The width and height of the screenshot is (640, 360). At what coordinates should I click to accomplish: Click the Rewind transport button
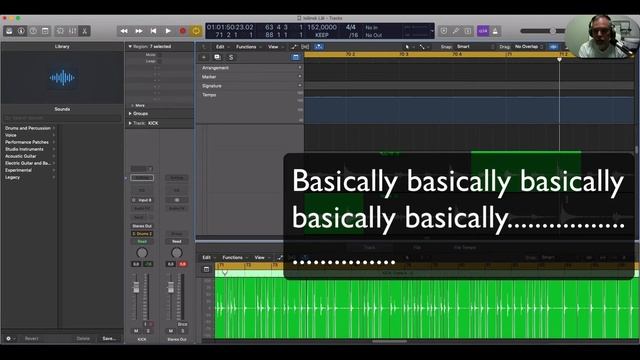pyautogui.click(x=124, y=31)
